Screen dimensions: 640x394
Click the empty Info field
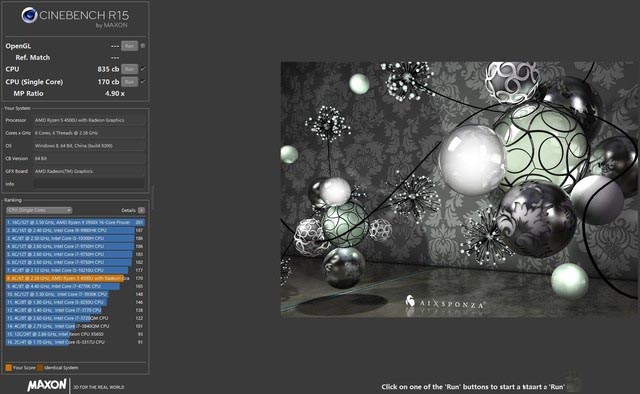pos(89,184)
